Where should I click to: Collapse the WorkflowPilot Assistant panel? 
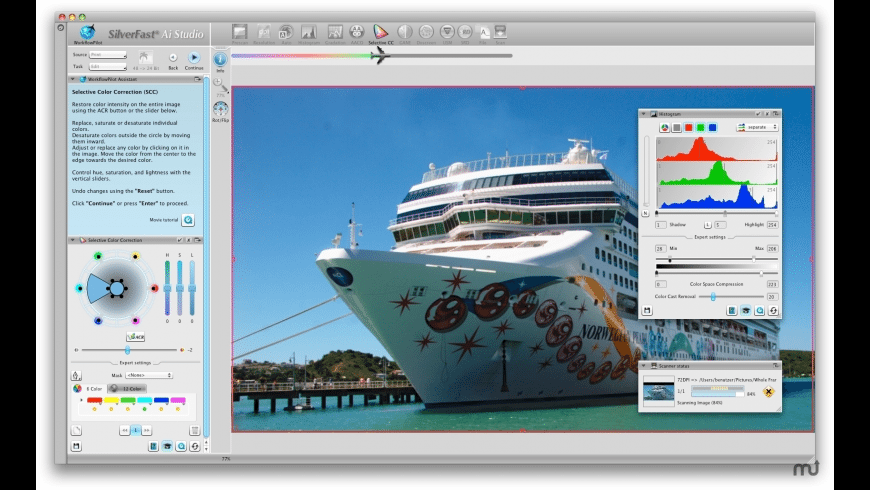coord(73,79)
